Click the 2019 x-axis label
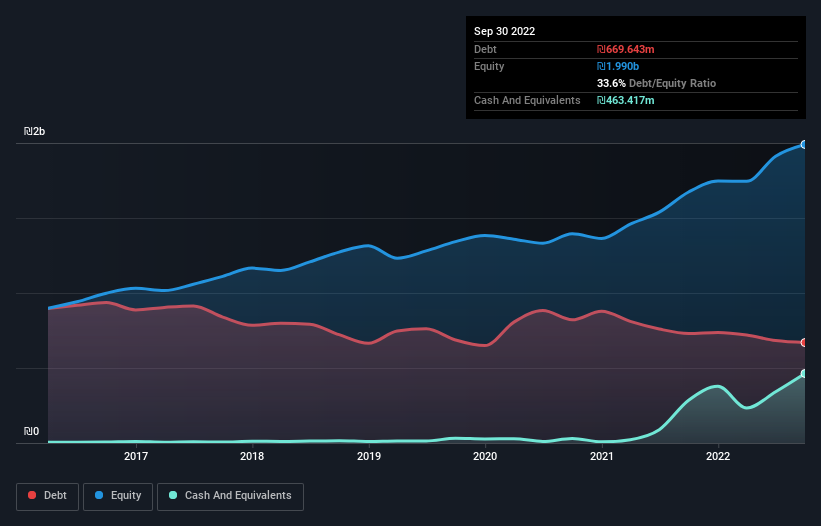This screenshot has width=821, height=526. (x=369, y=456)
